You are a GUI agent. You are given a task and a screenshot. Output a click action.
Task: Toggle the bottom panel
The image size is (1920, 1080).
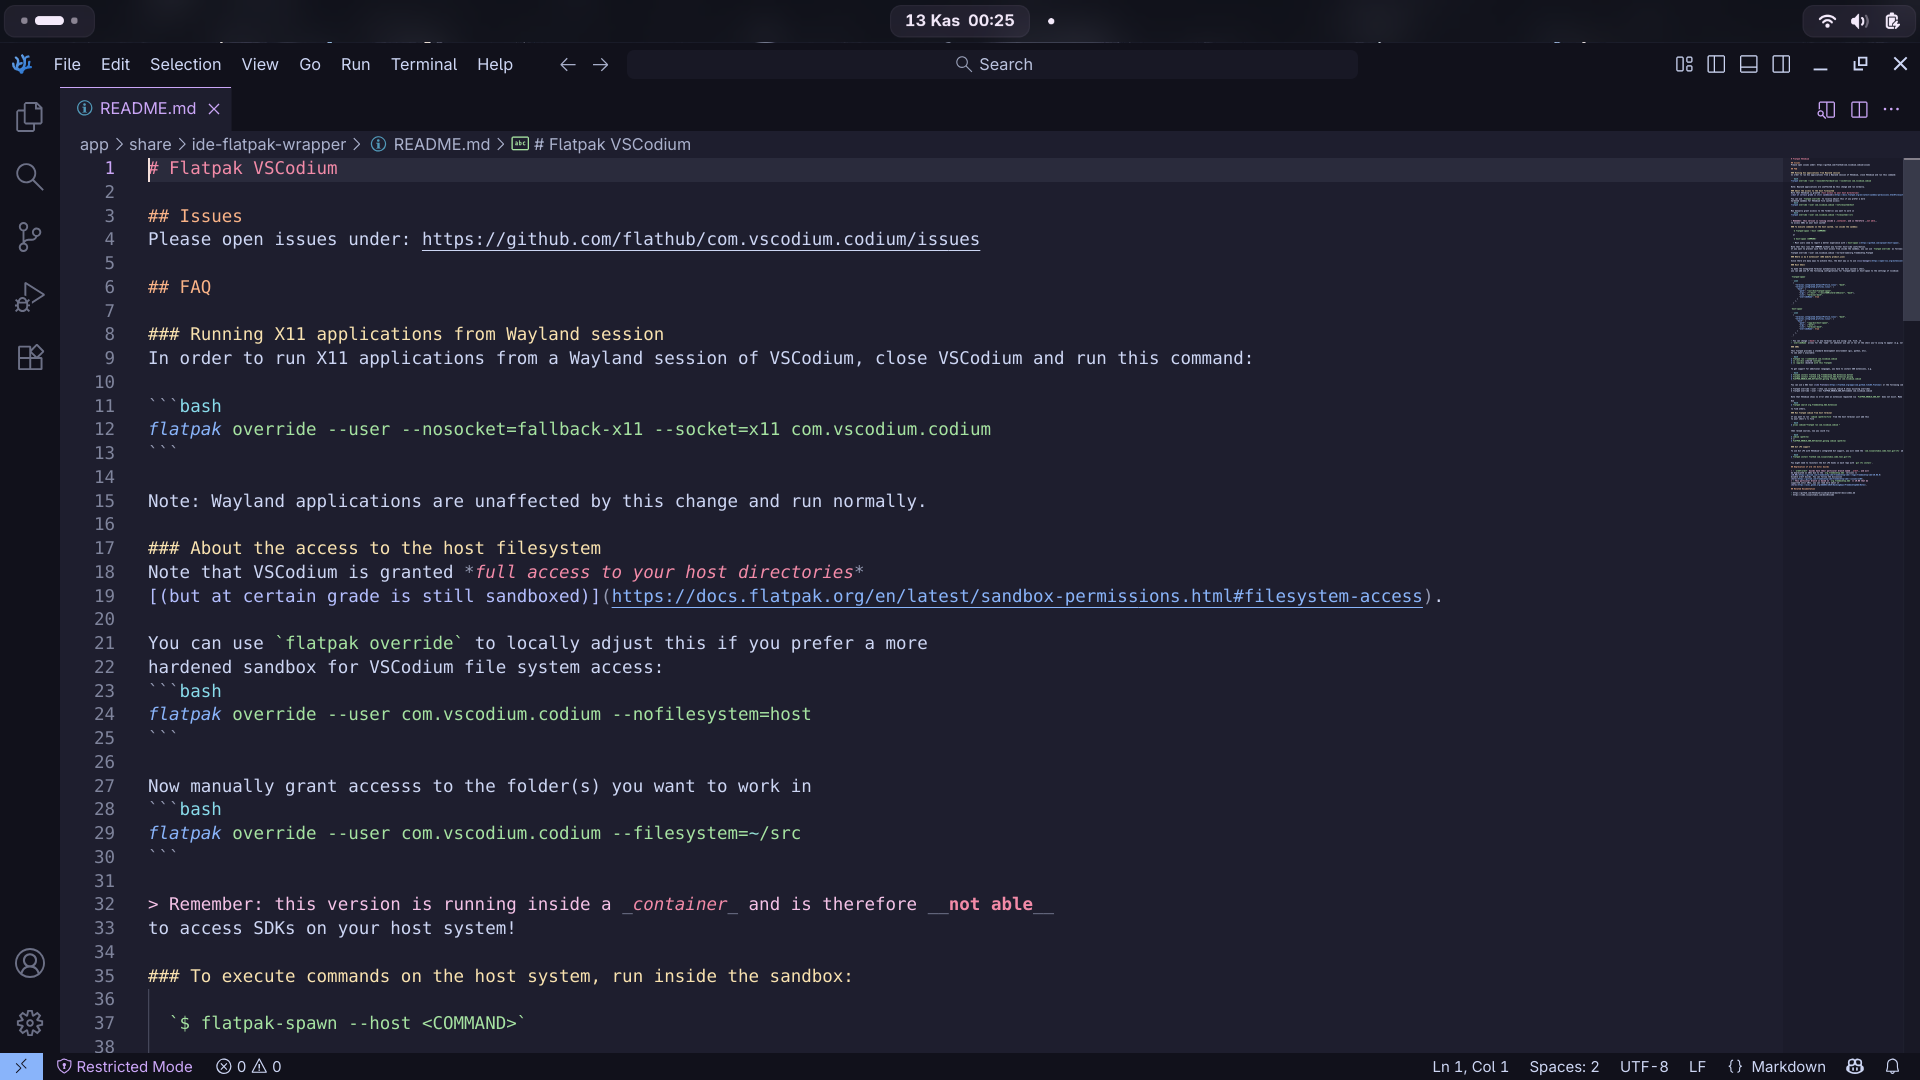pos(1748,64)
